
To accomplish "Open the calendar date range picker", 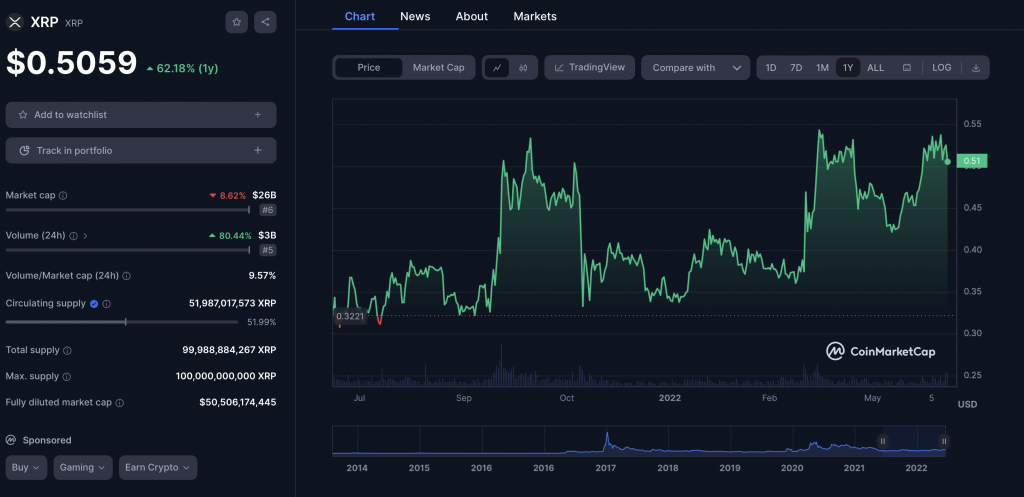I will click(906, 67).
